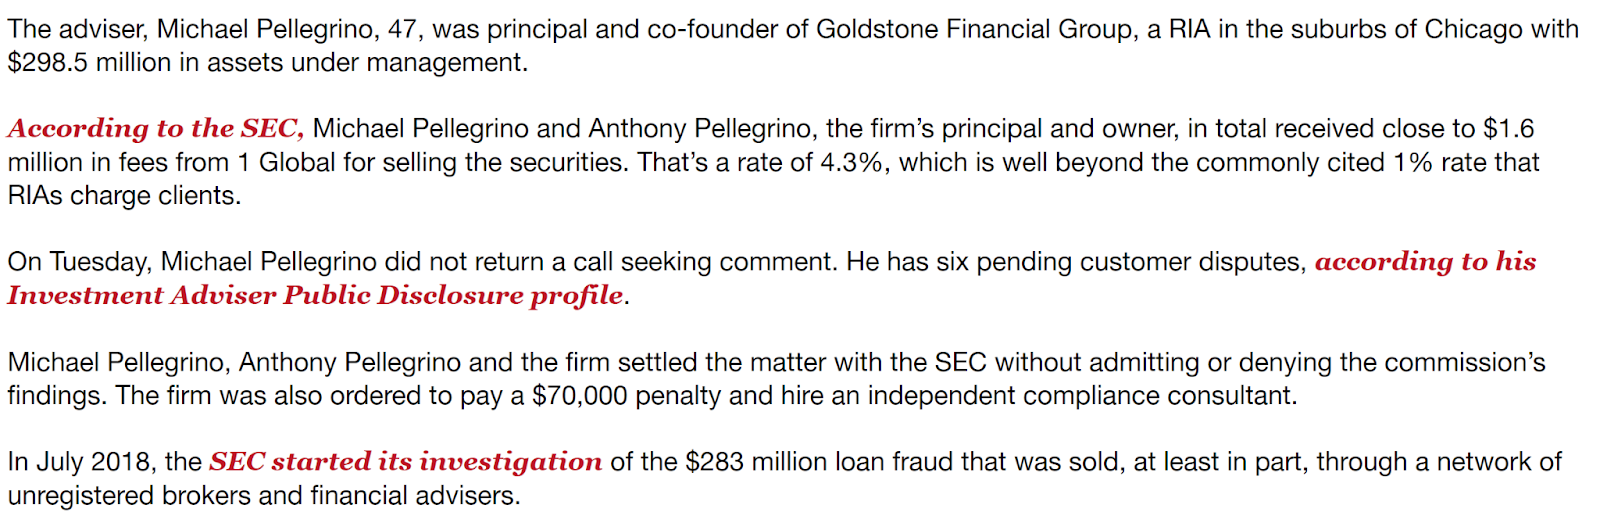Click the phrase "unregistered brokers and financial advisers"

click(262, 495)
